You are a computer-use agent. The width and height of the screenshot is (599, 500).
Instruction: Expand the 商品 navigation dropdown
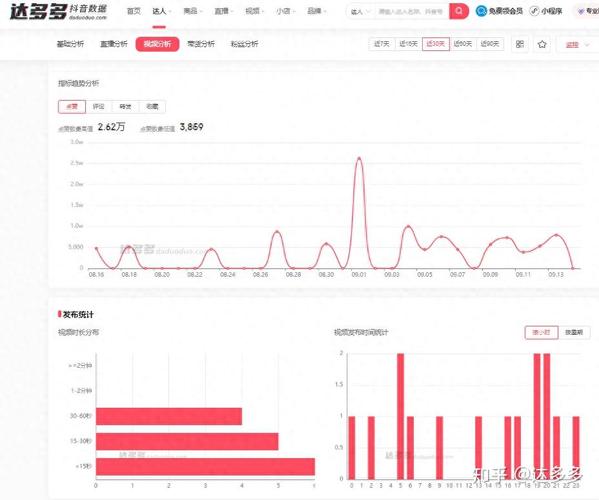point(193,11)
